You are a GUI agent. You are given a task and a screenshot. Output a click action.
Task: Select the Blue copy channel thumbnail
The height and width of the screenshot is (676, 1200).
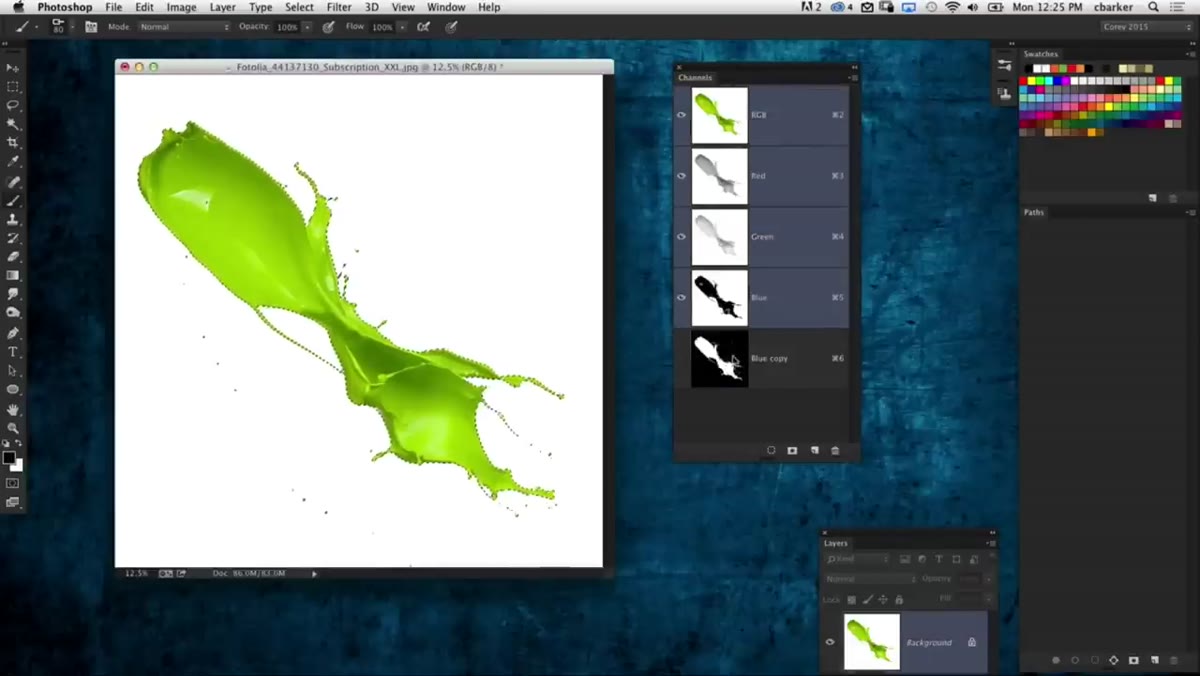(x=719, y=358)
